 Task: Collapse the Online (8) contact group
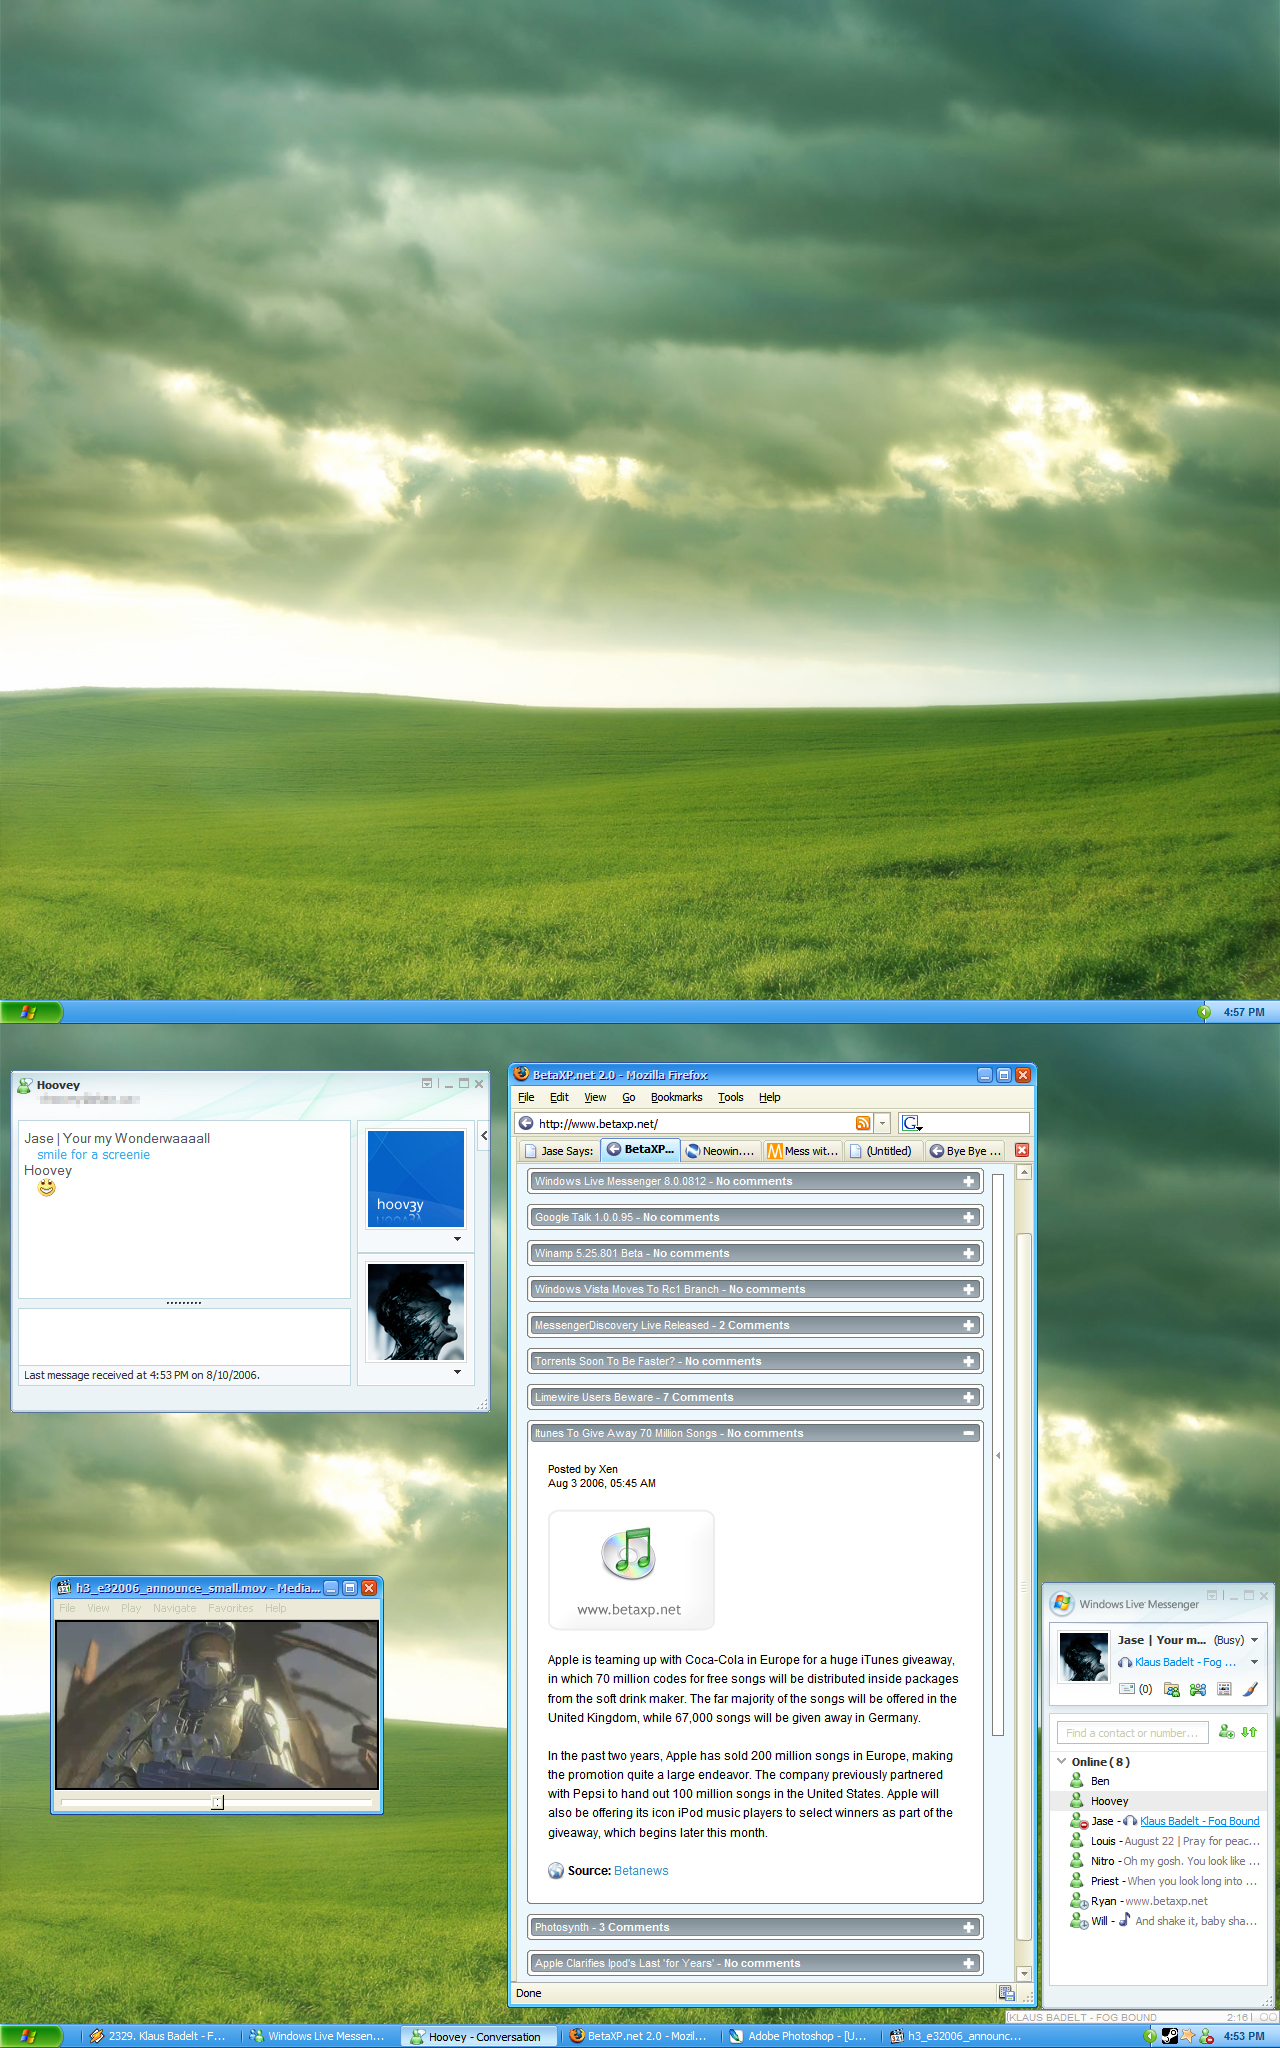[1061, 1761]
